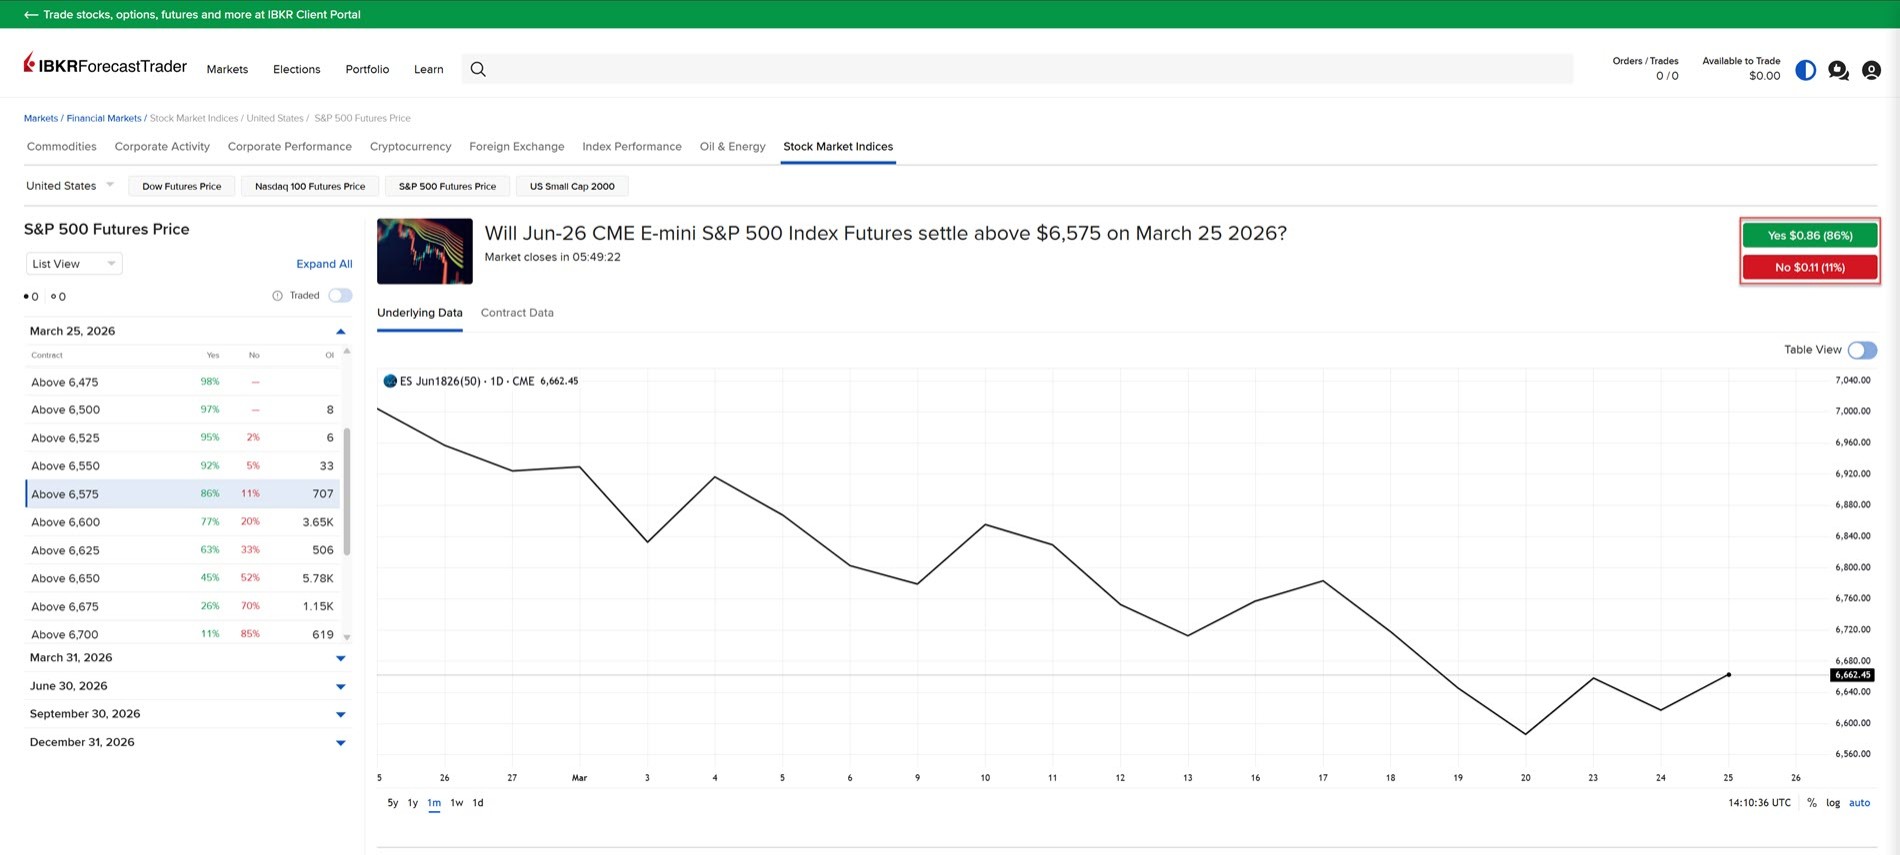Open the chat support icon

coord(1838,70)
